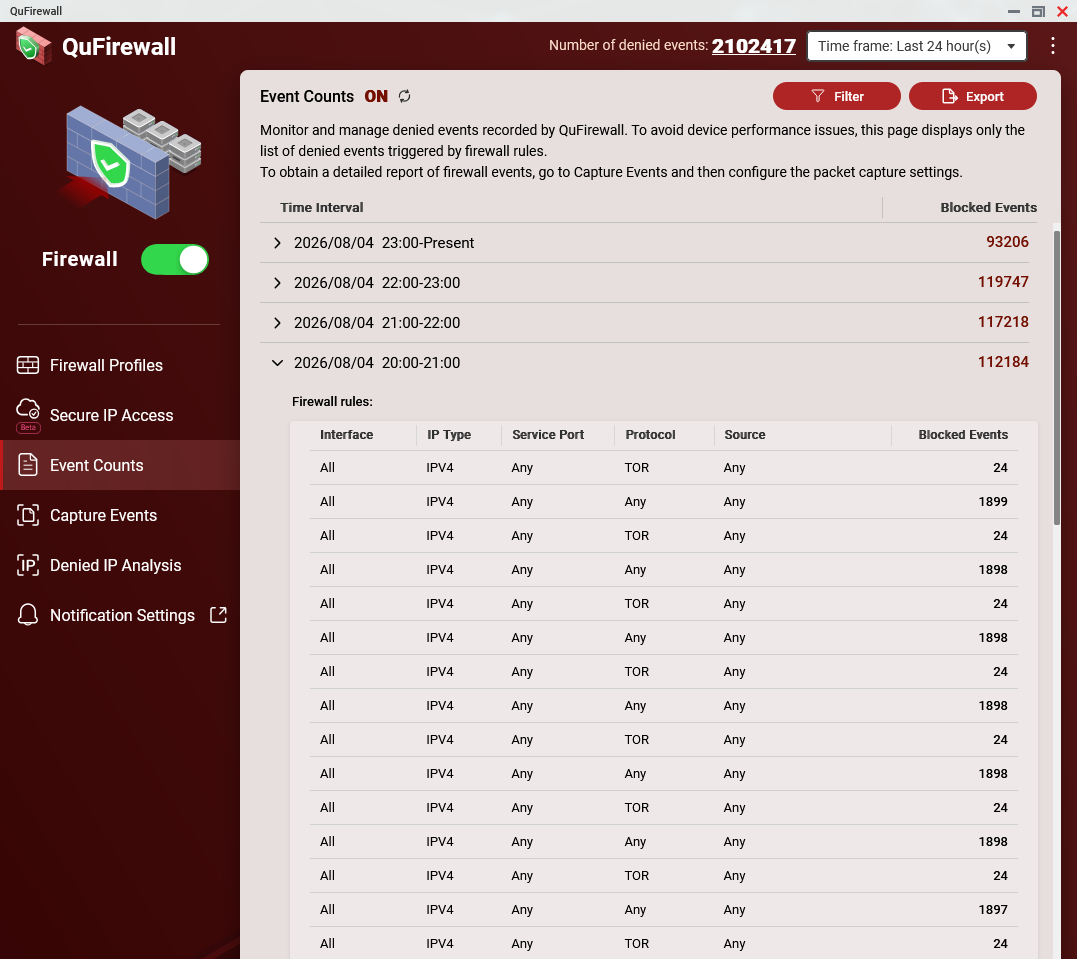The height and width of the screenshot is (959, 1077).
Task: Expand the 21:00-22:00 time interval
Action: click(277, 323)
